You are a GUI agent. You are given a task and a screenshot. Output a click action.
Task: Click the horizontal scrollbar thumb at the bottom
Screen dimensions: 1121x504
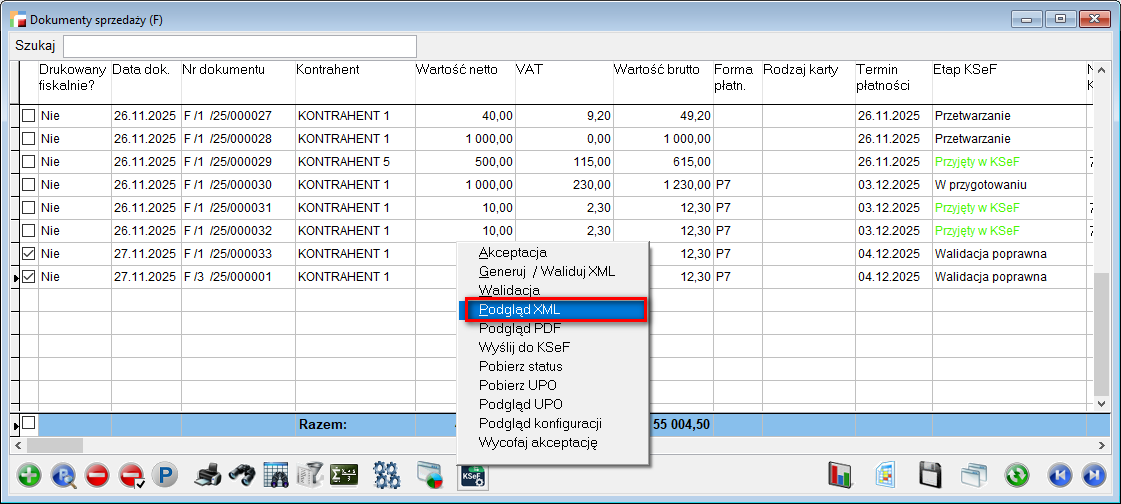55,445
